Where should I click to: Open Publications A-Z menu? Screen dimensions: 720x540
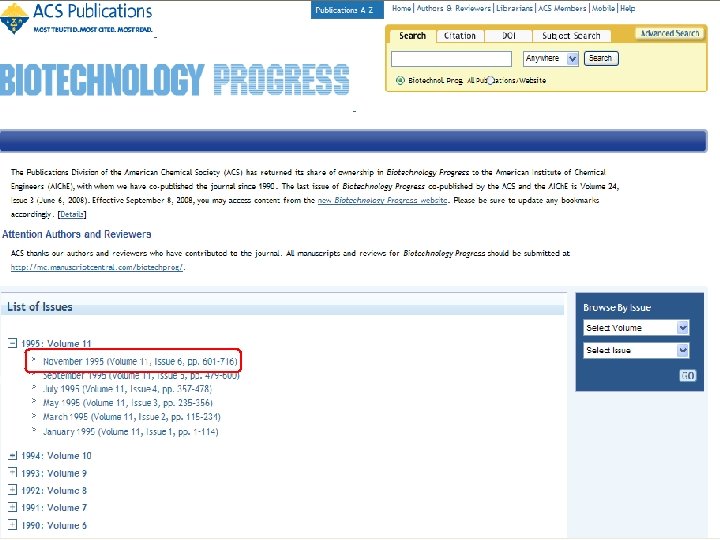coord(347,10)
